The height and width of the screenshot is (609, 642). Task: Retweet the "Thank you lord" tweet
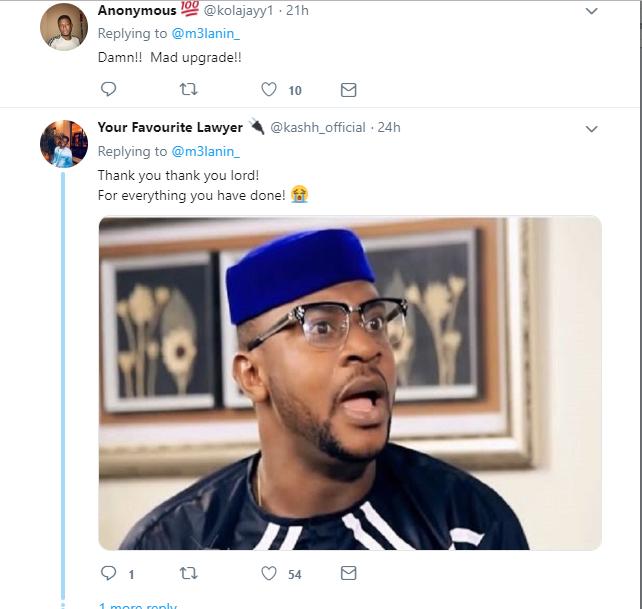[x=187, y=574]
